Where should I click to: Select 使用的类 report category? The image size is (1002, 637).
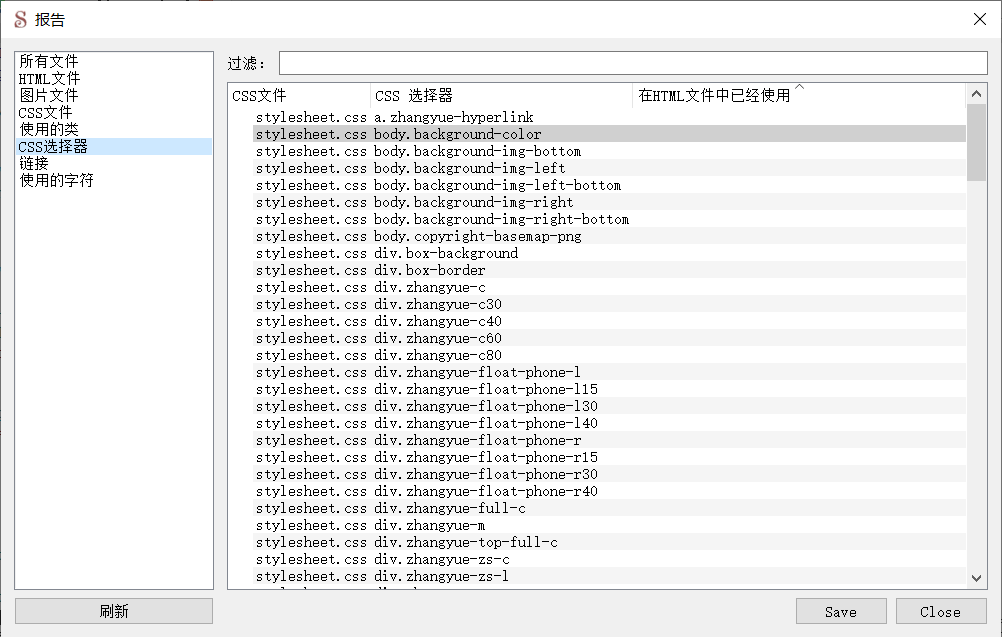point(49,130)
